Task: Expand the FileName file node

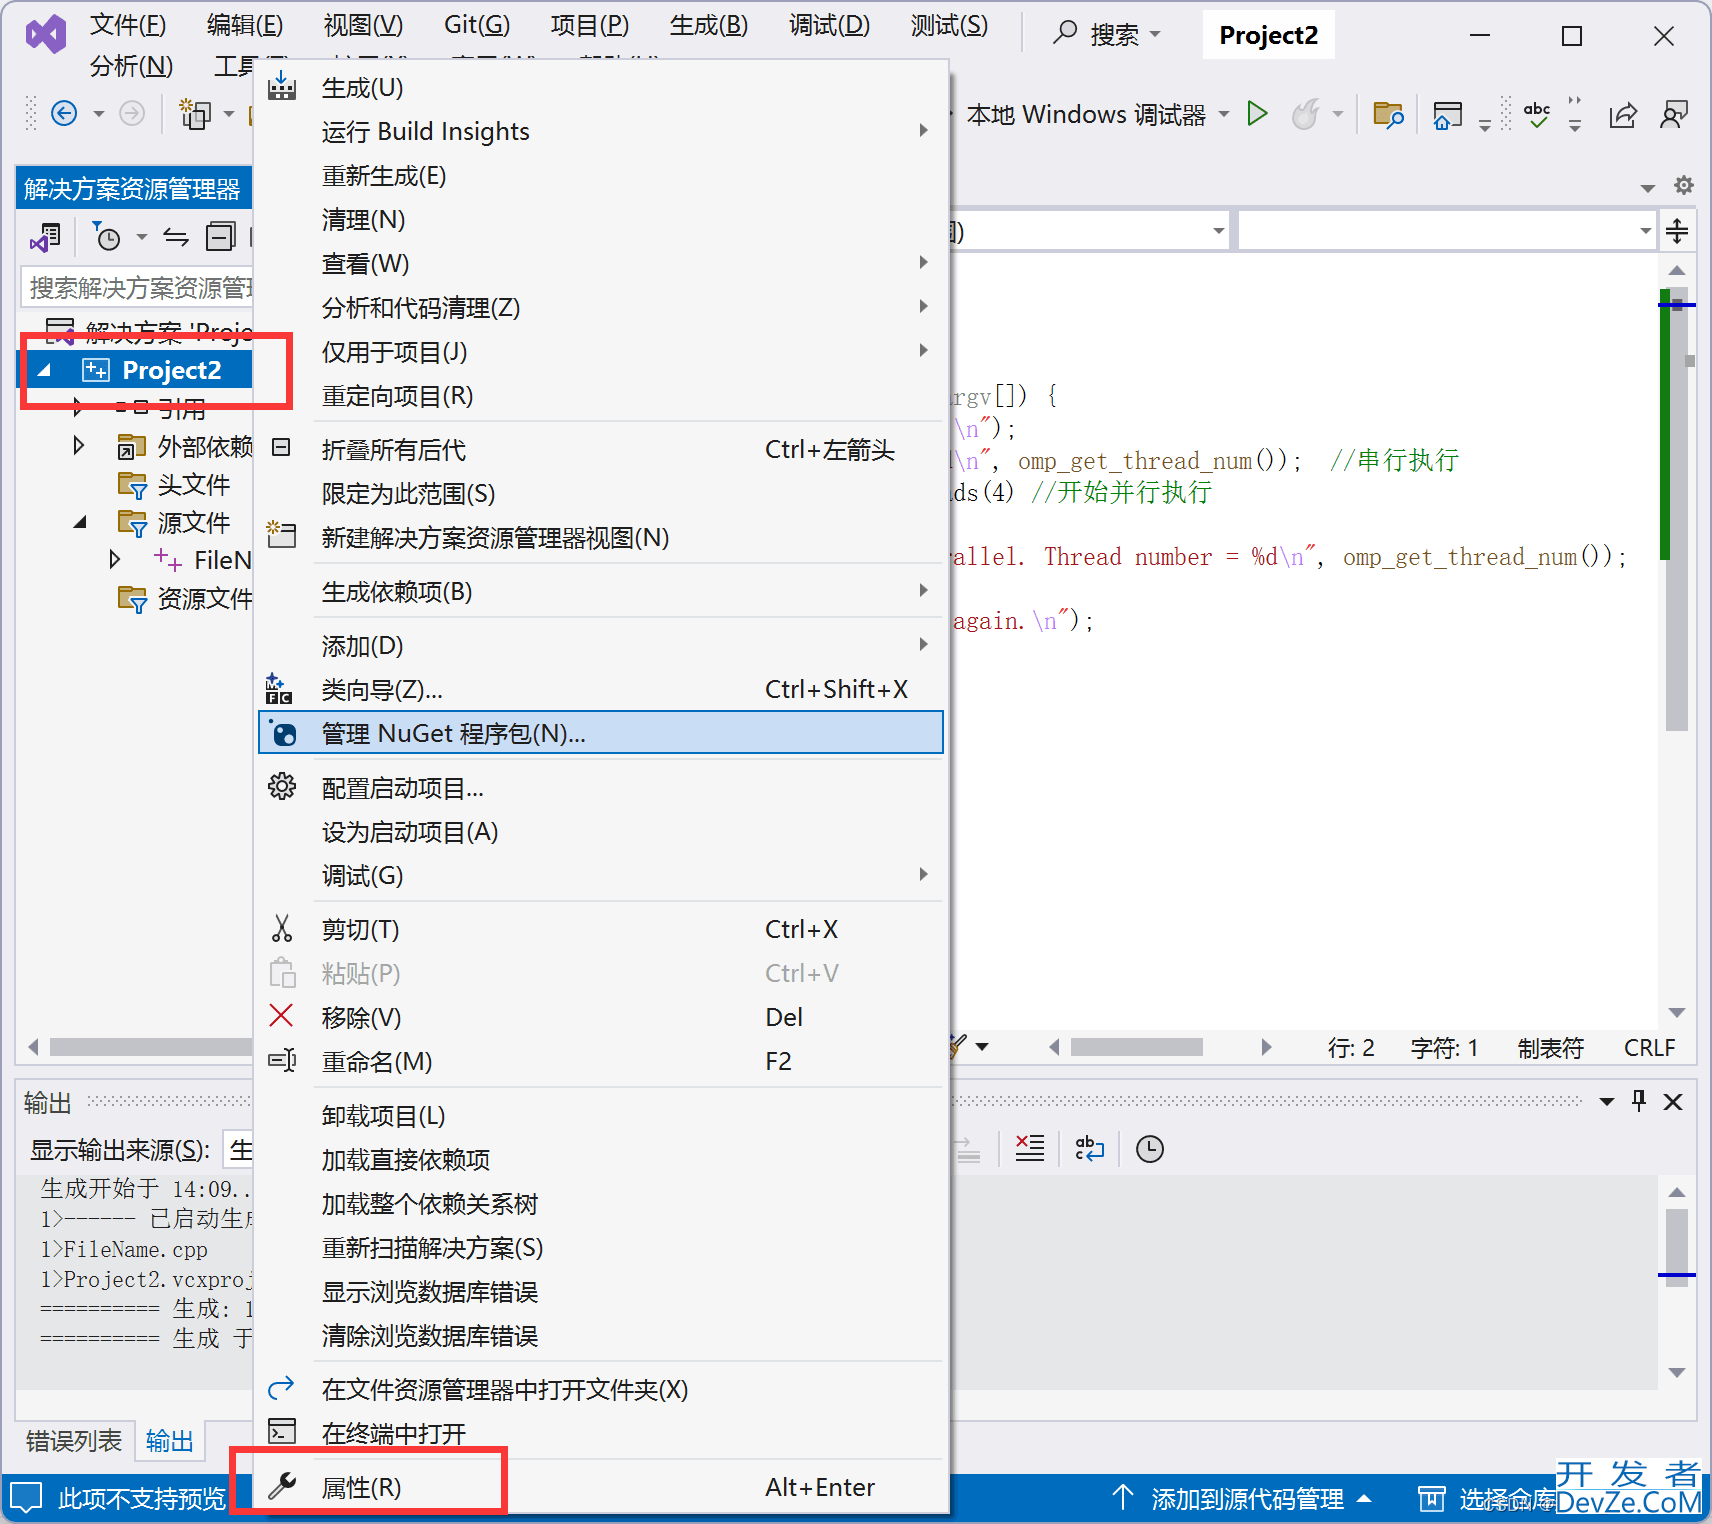Action: [x=115, y=559]
